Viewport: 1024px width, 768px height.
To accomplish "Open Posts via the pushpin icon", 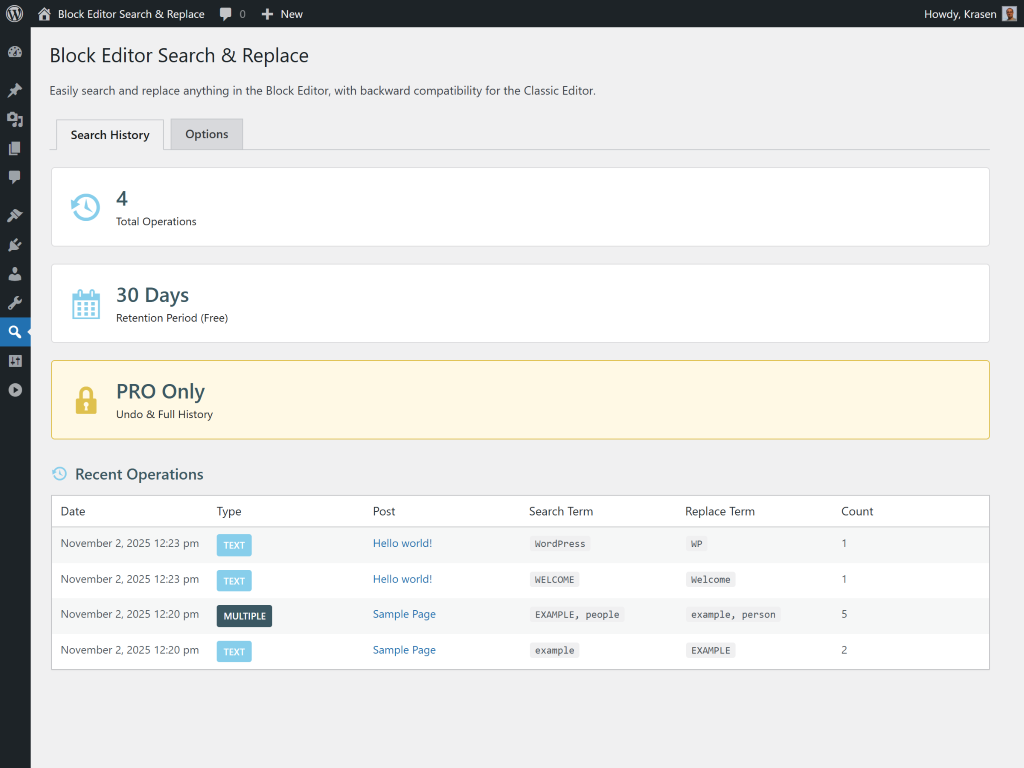I will 15,90.
